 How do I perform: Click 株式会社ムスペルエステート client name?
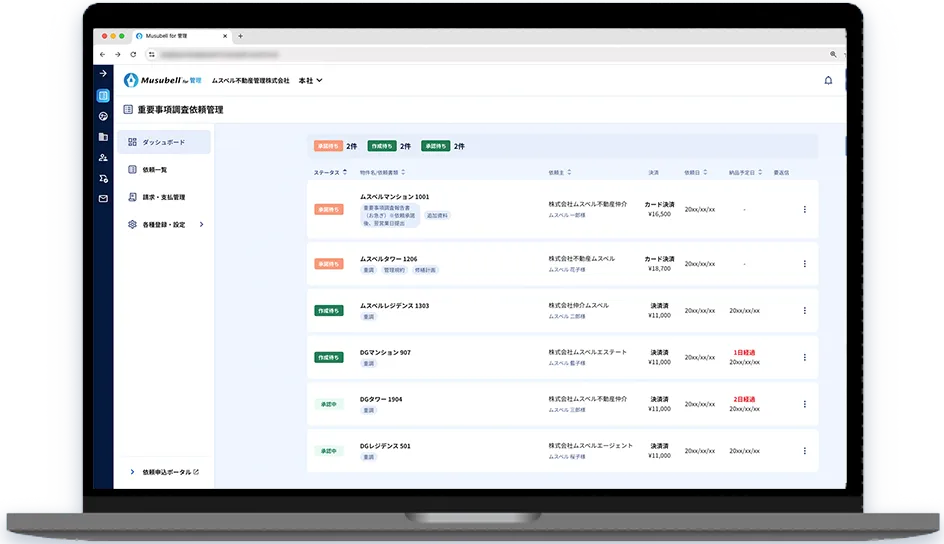coord(587,352)
